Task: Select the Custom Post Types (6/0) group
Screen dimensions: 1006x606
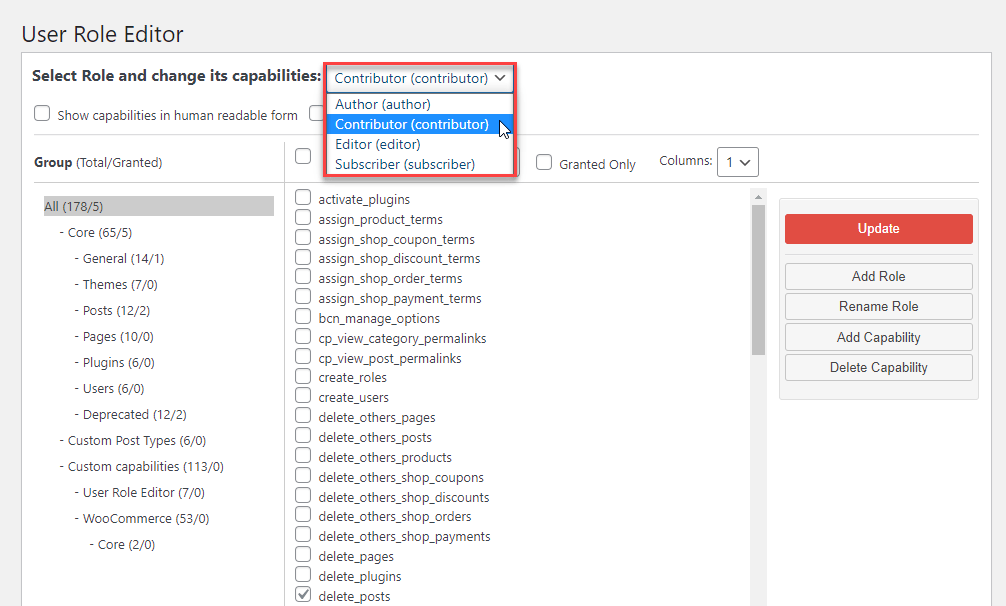Action: click(x=137, y=441)
